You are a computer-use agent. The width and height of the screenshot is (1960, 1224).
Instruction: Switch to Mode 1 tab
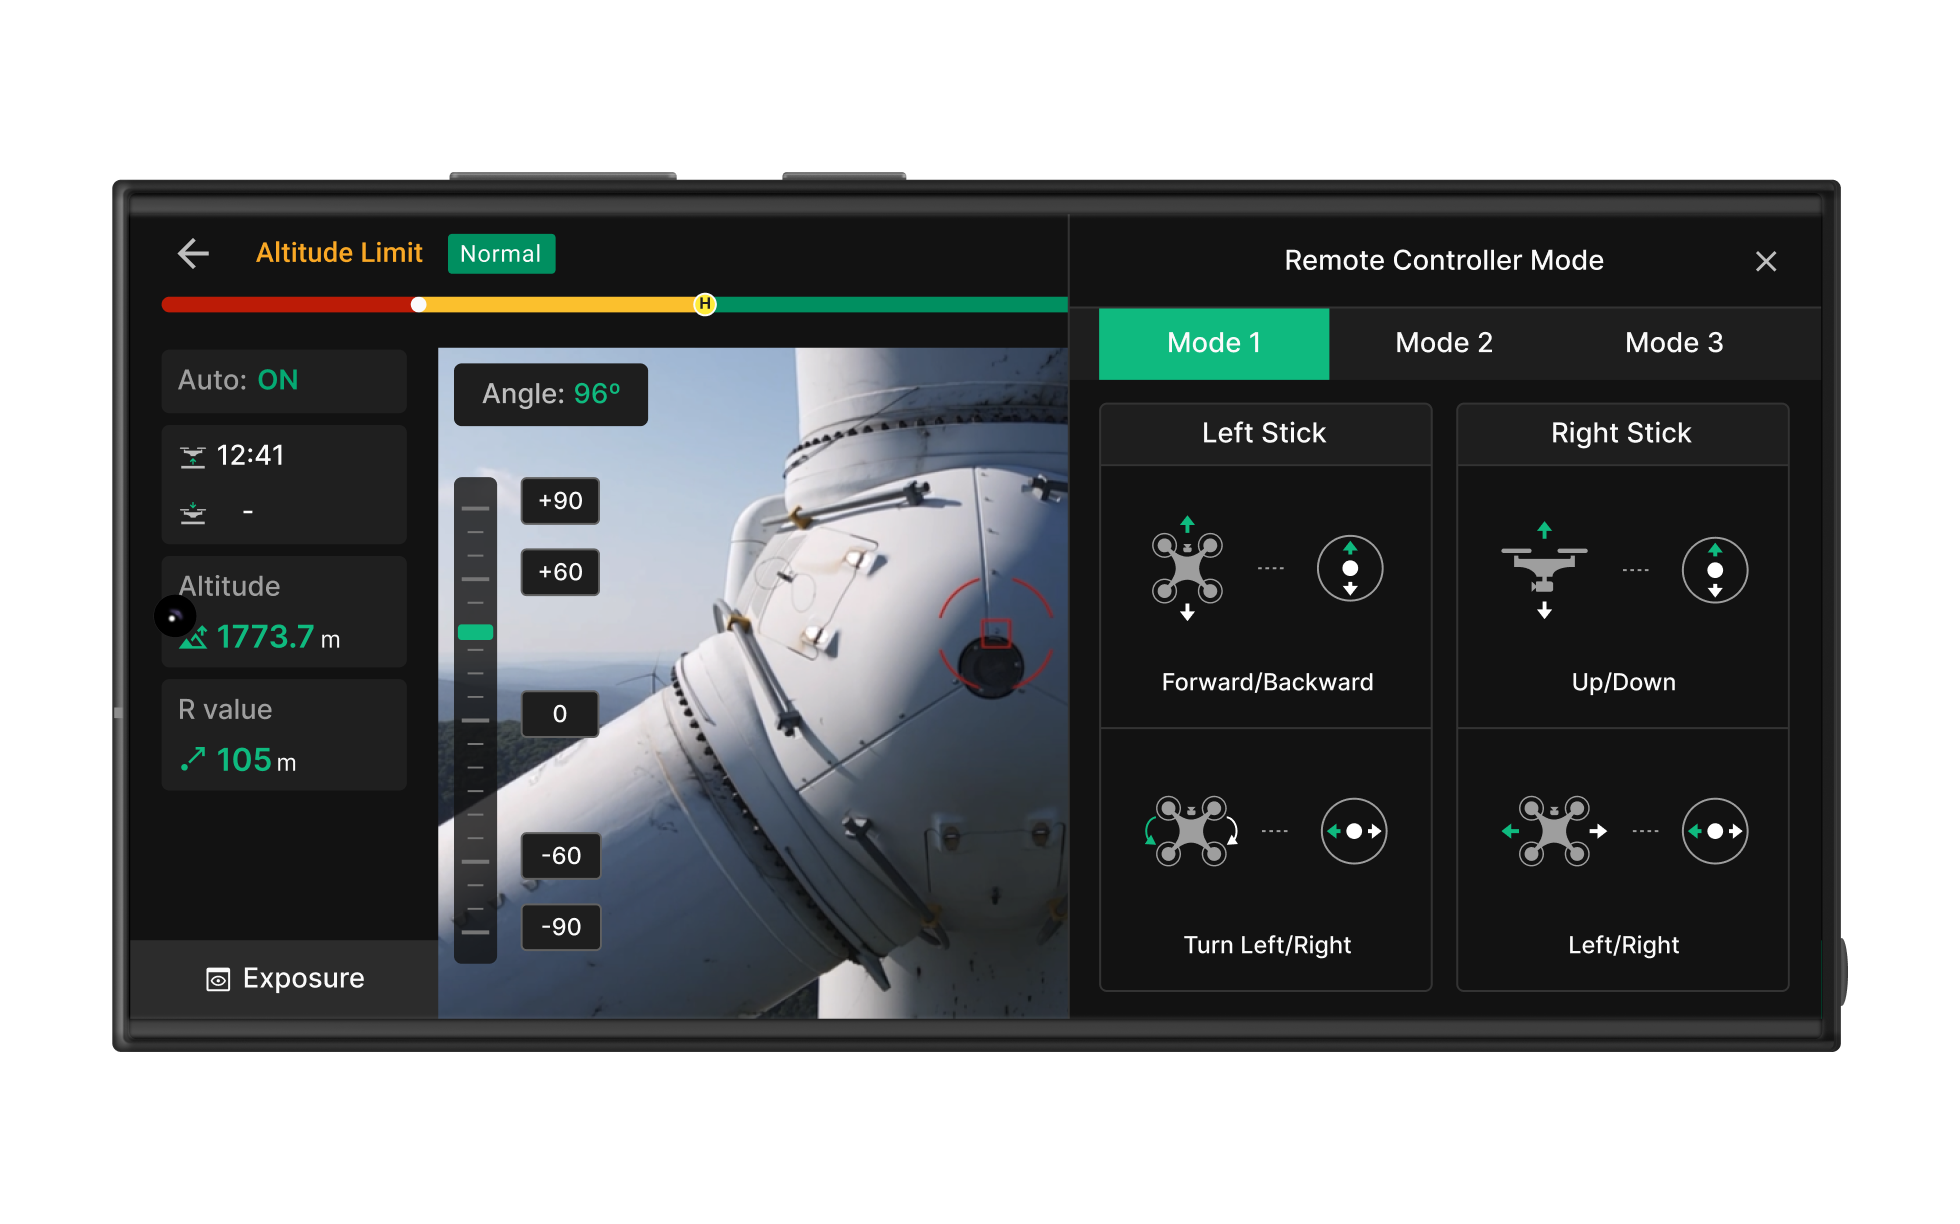tap(1213, 343)
